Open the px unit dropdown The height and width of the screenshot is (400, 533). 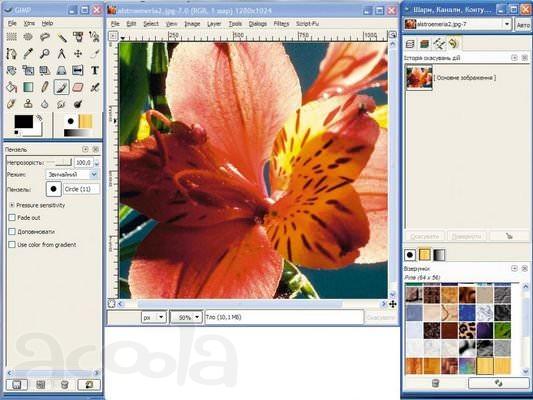point(154,317)
